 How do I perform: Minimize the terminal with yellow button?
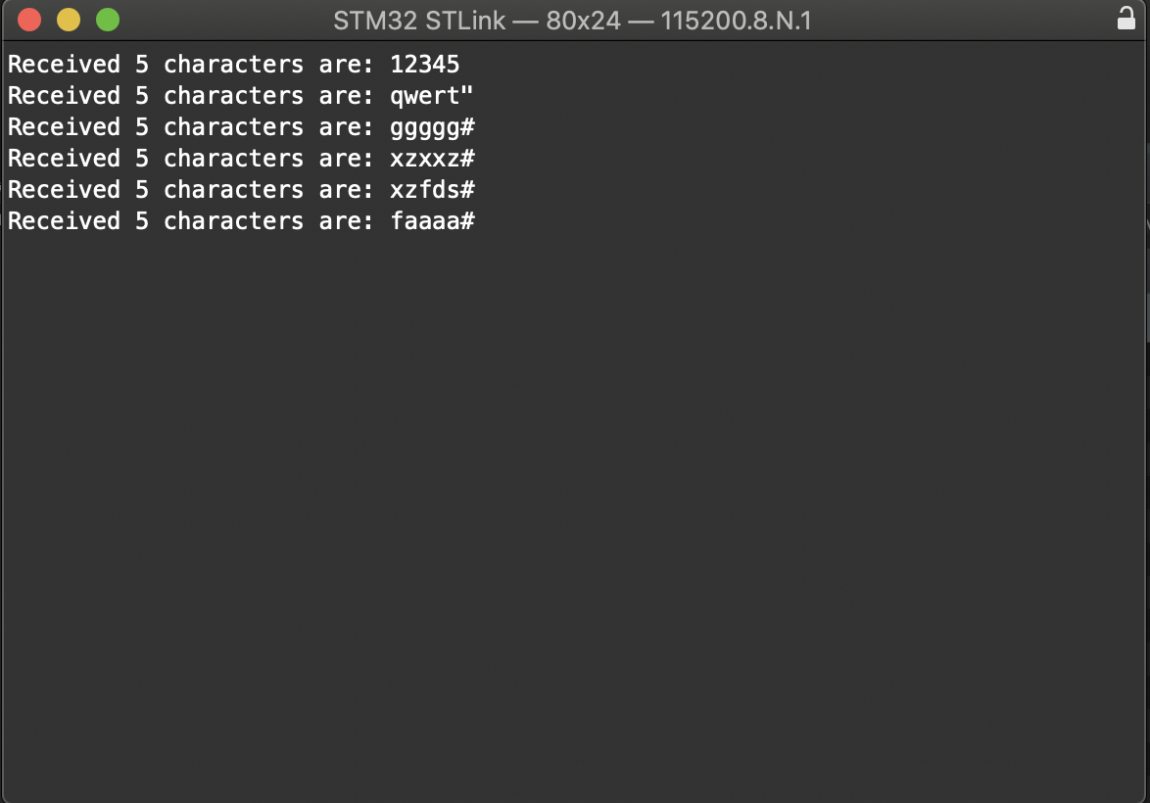(68, 20)
